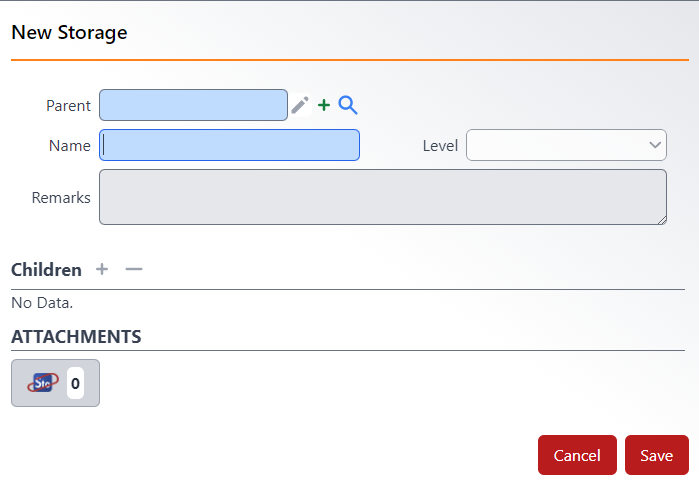Click the pencil edit icon beside Parent

coord(300,106)
